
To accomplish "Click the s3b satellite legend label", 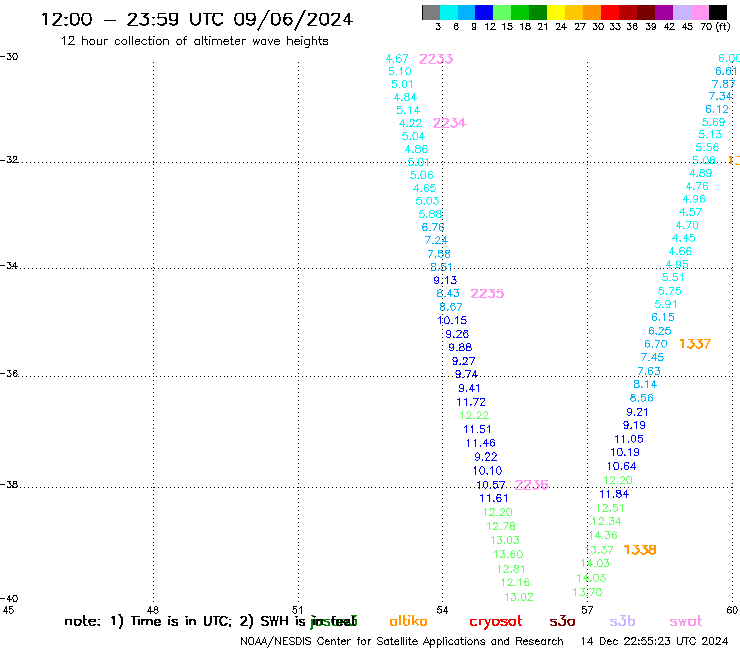I will pos(622,621).
